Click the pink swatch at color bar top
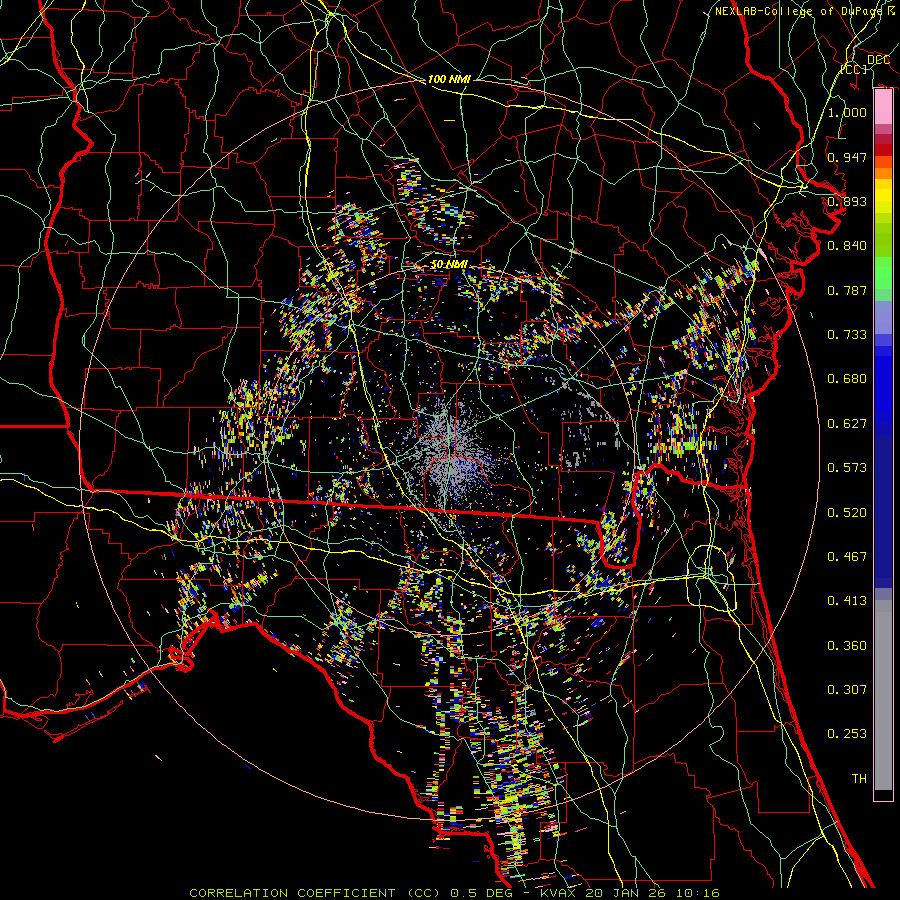The image size is (900, 900). (883, 105)
